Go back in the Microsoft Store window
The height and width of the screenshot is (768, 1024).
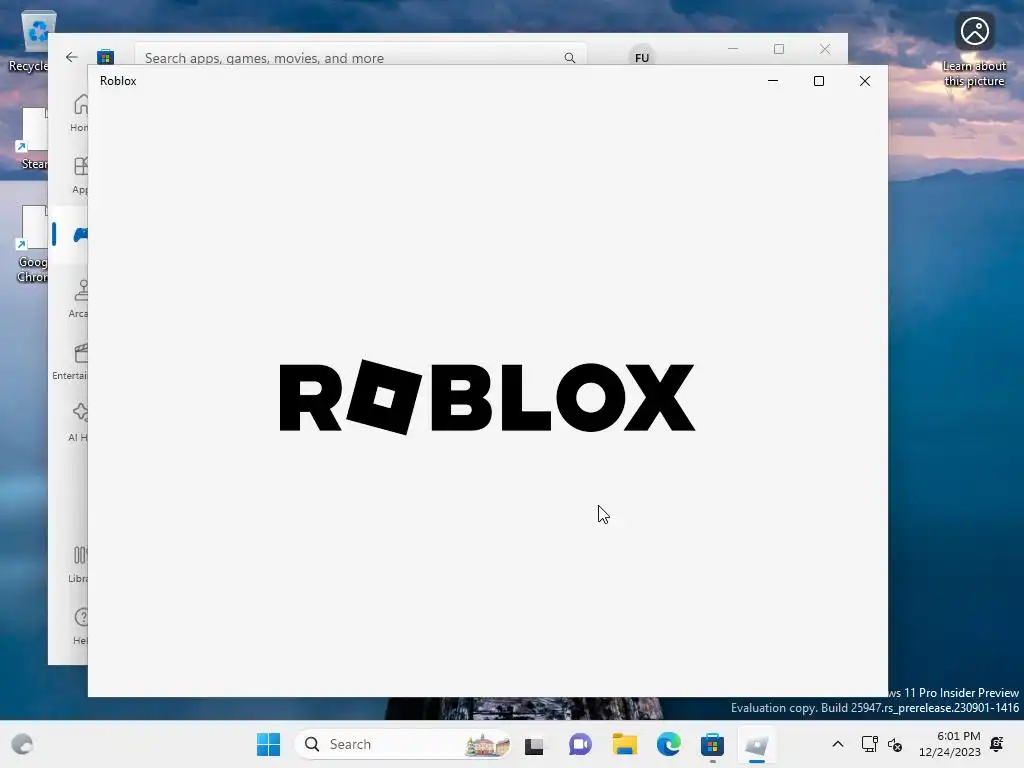(72, 57)
